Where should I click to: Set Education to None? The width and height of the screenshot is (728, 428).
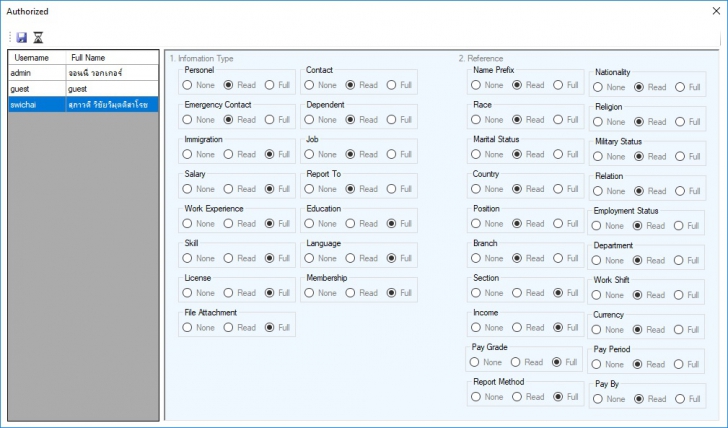click(x=321, y=224)
